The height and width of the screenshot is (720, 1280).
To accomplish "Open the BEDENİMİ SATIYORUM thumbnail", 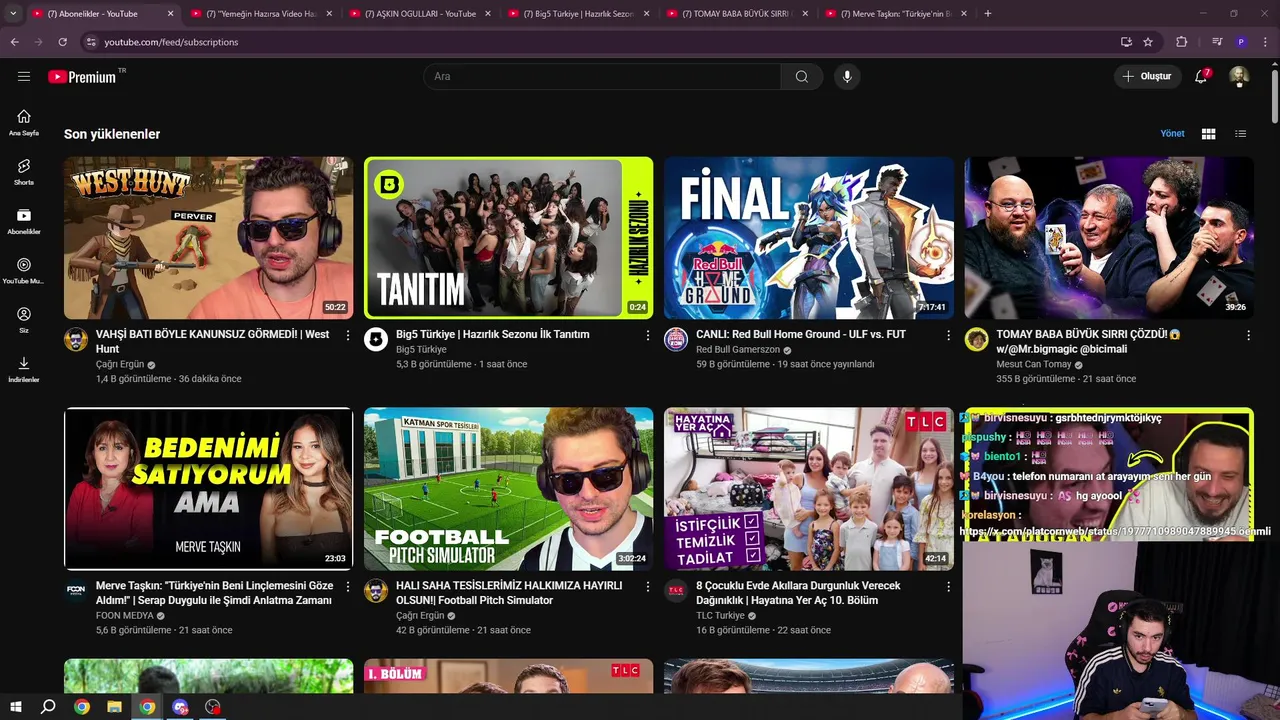I will 208,489.
